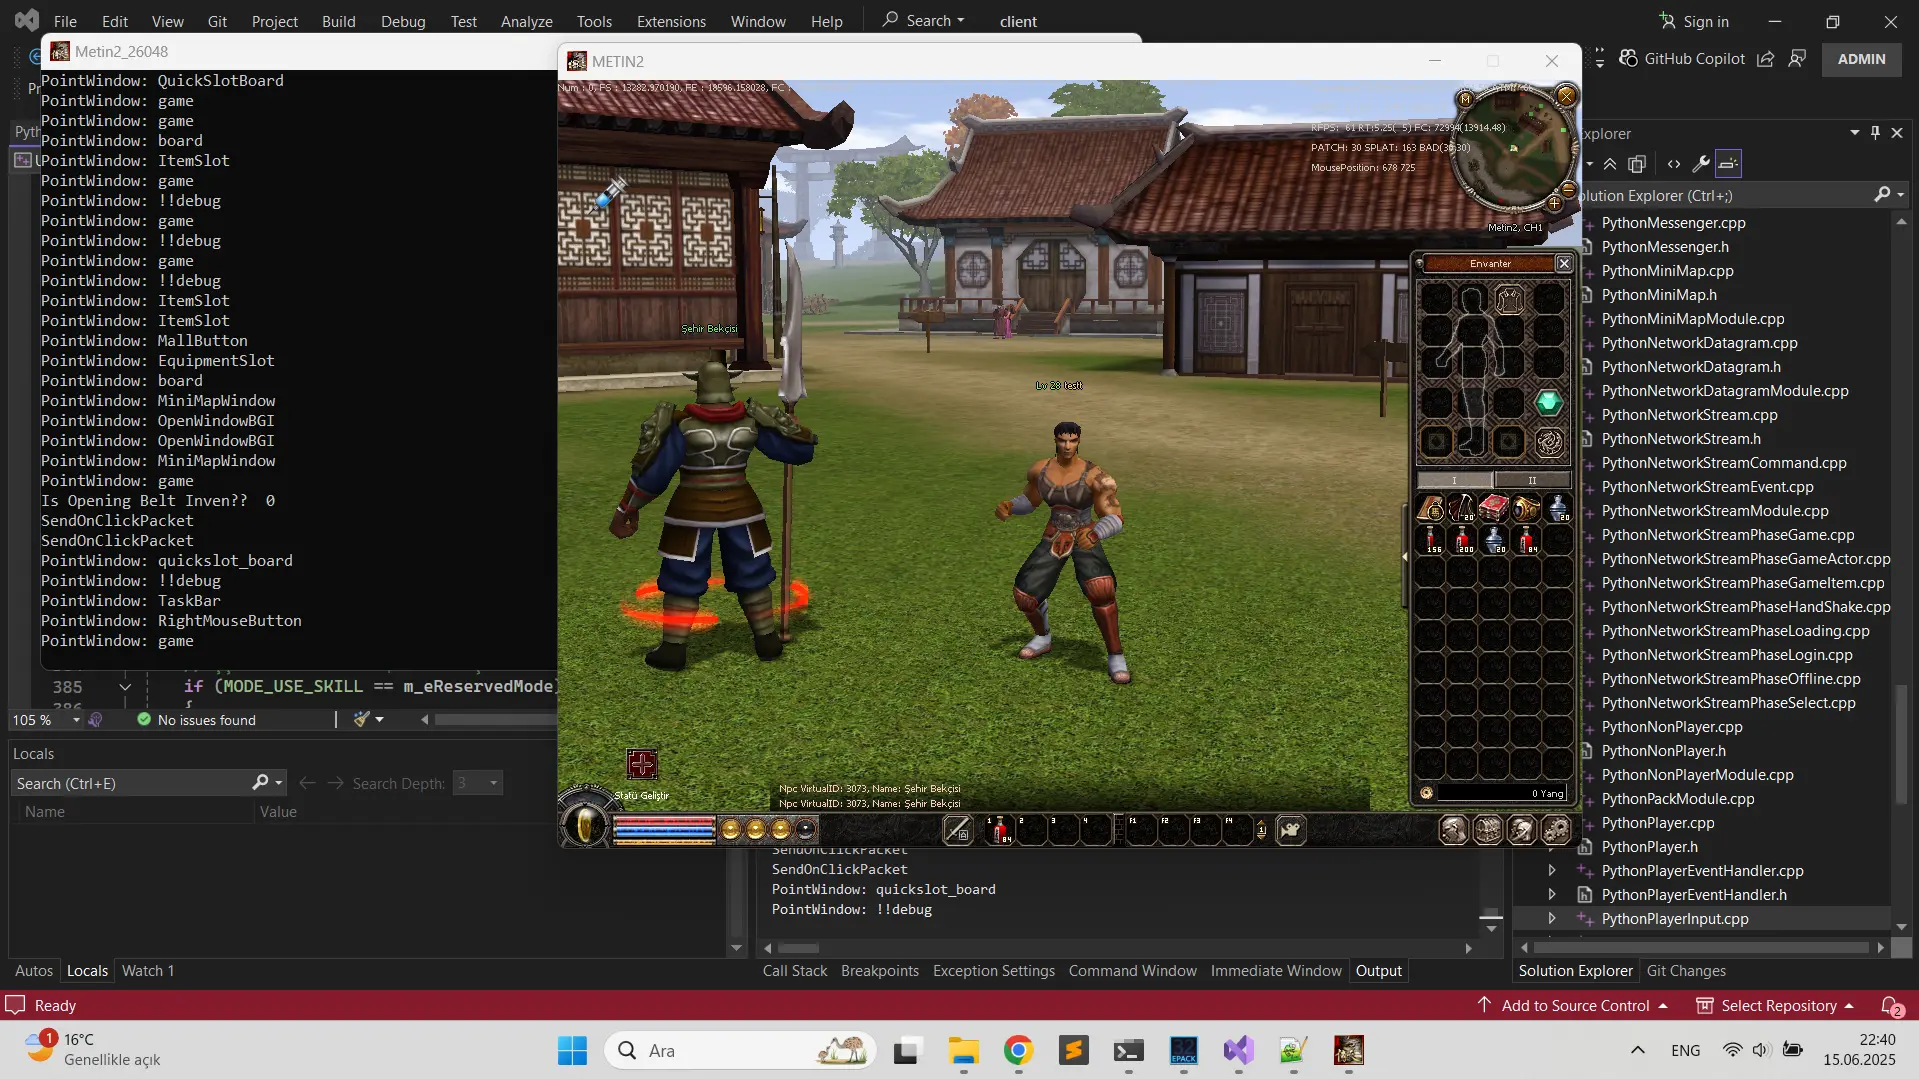The image size is (1919, 1079).
Task: Toggle the Preview Selected Items button
Action: click(x=1728, y=164)
